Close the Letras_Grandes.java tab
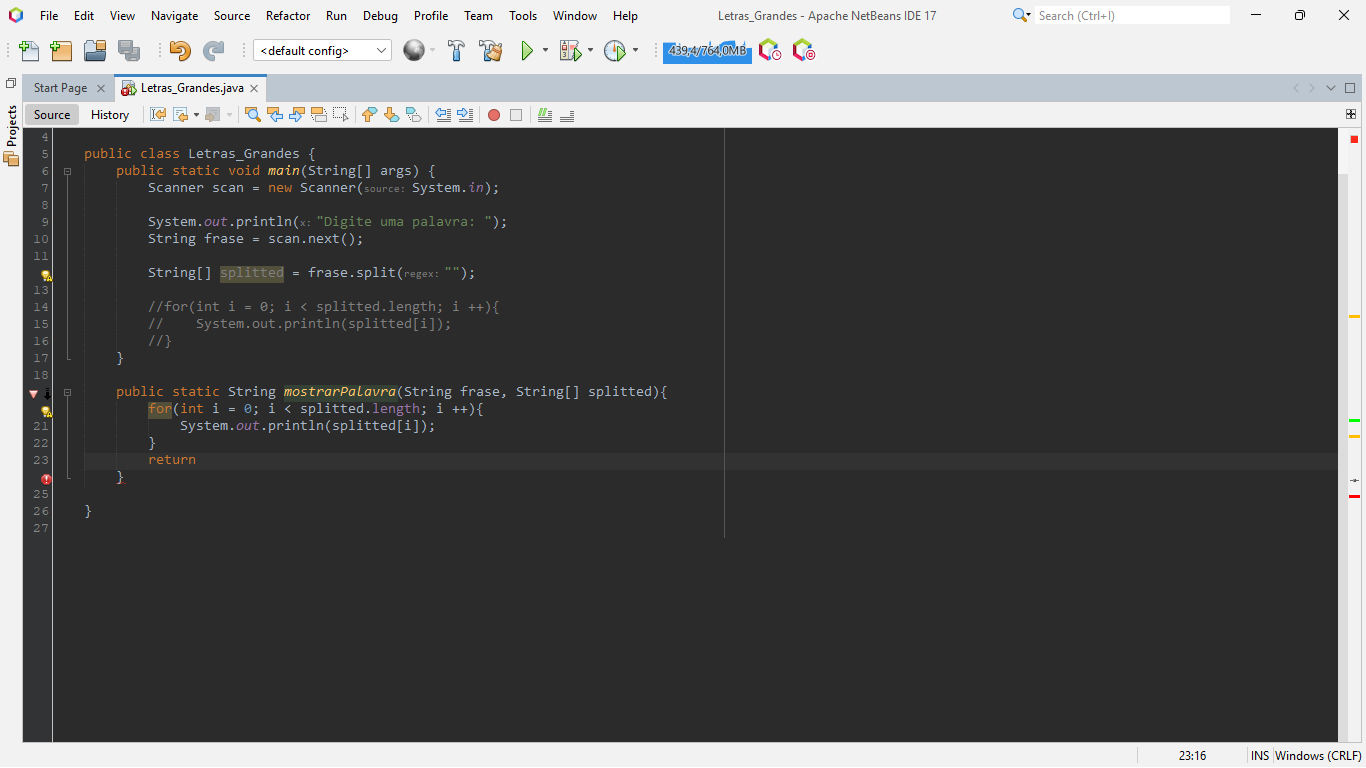This screenshot has width=1366, height=768. coord(254,88)
